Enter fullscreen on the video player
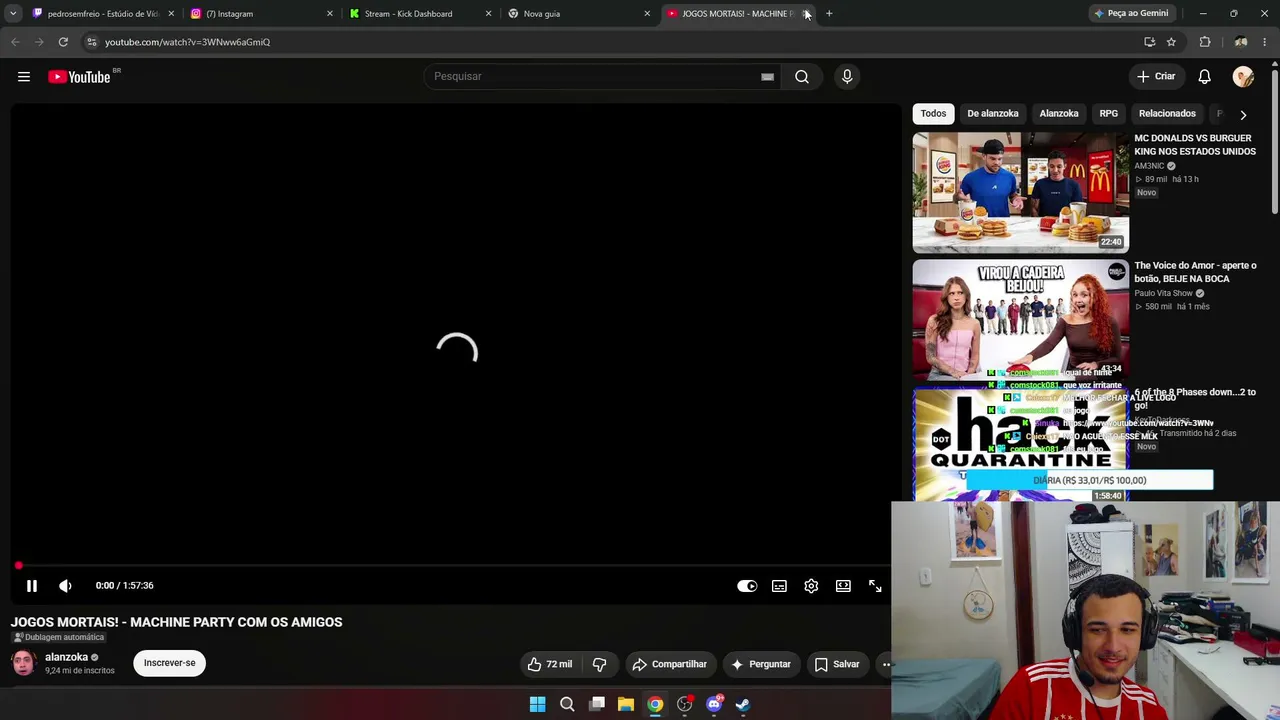Image resolution: width=1280 pixels, height=720 pixels. (x=875, y=586)
